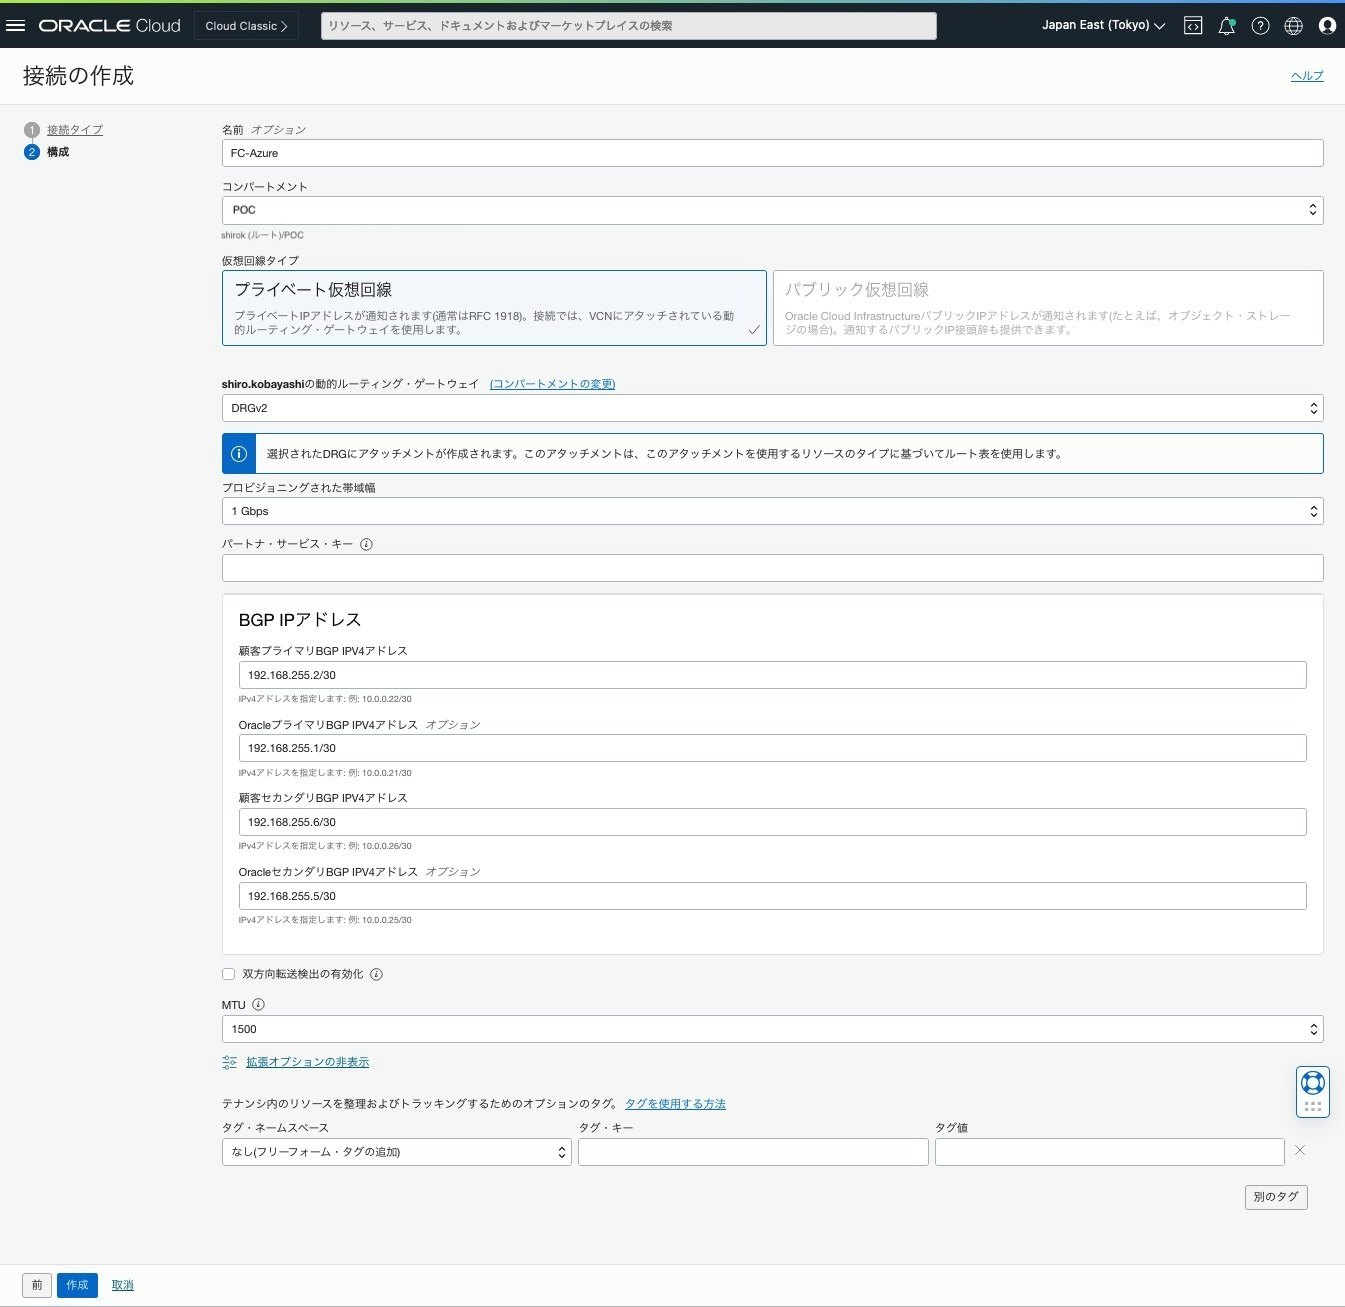
Task: Click the 別のタグ button
Action: coord(1276,1197)
